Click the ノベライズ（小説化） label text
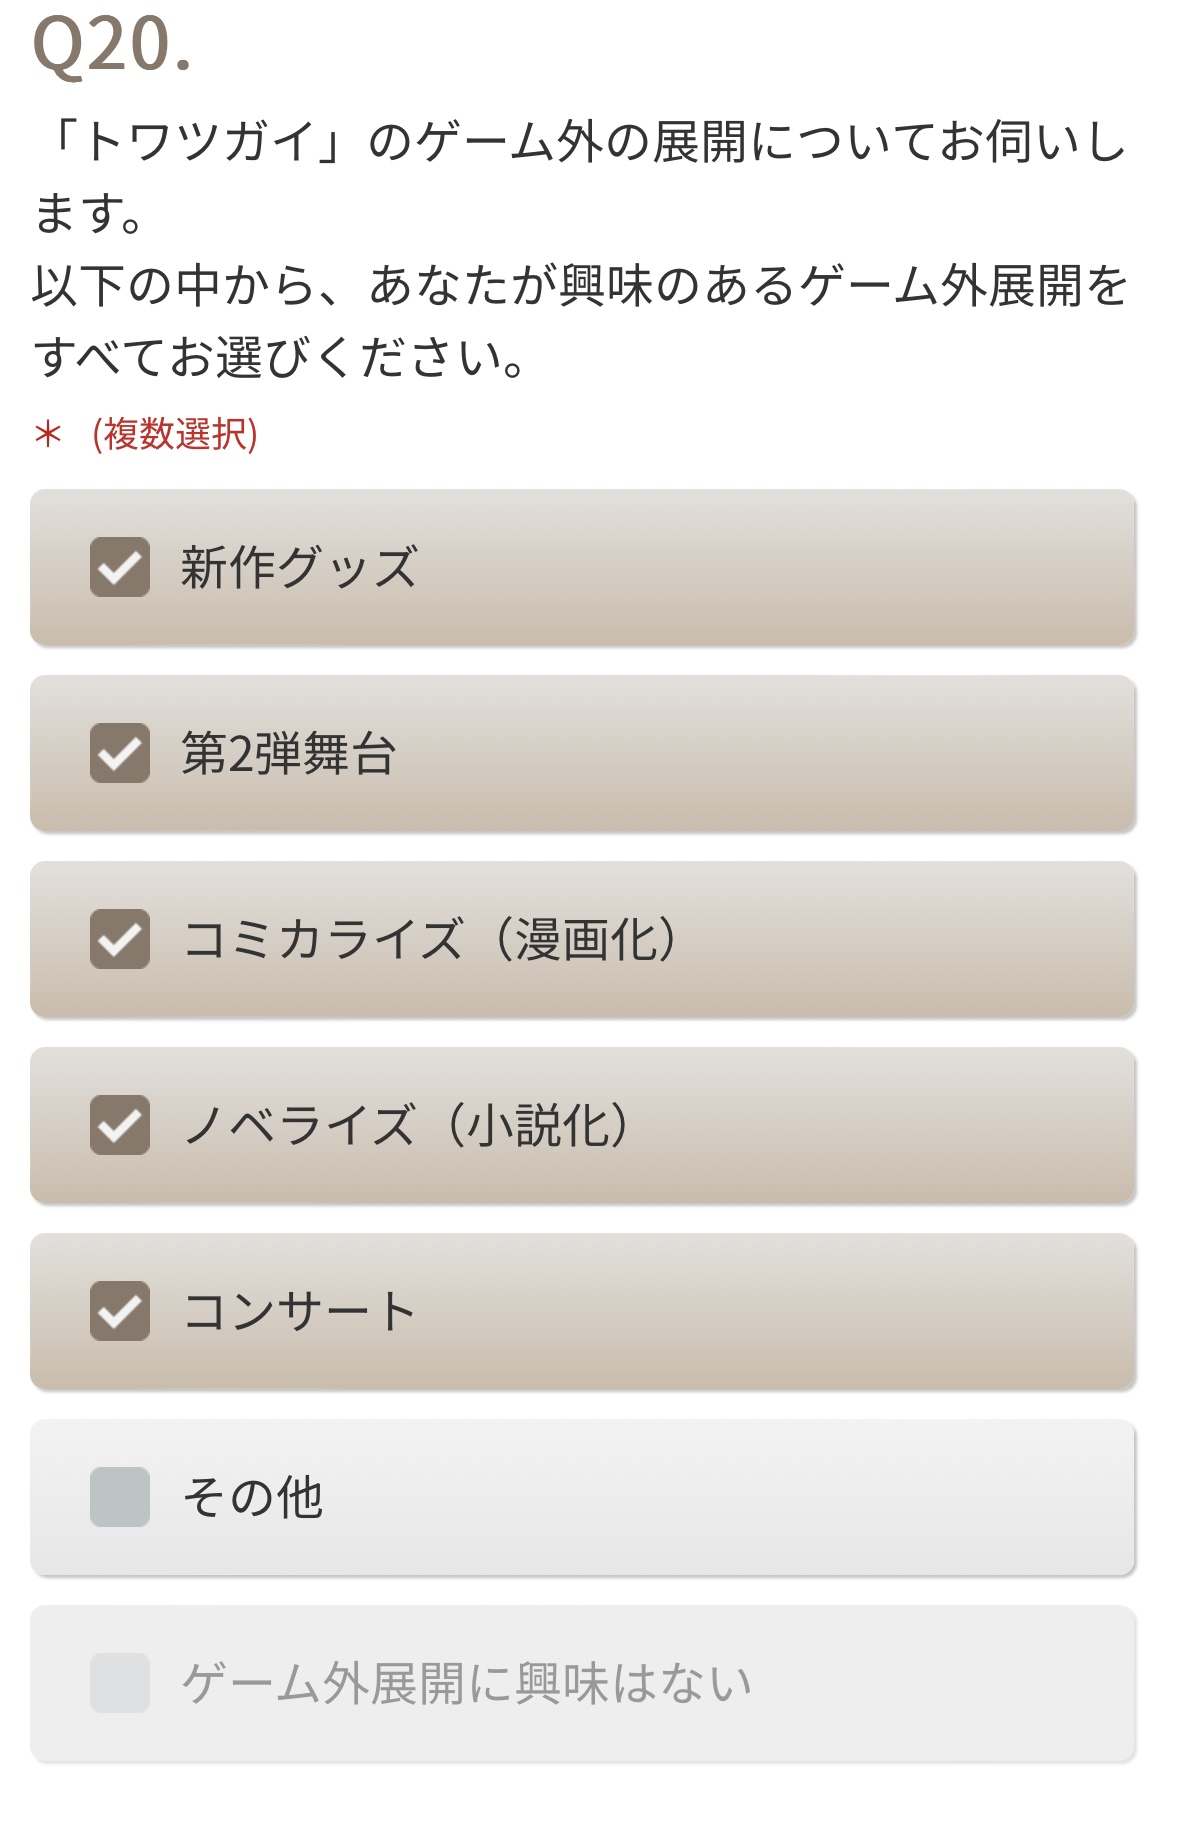This screenshot has height=1839, width=1179. pyautogui.click(x=408, y=1125)
